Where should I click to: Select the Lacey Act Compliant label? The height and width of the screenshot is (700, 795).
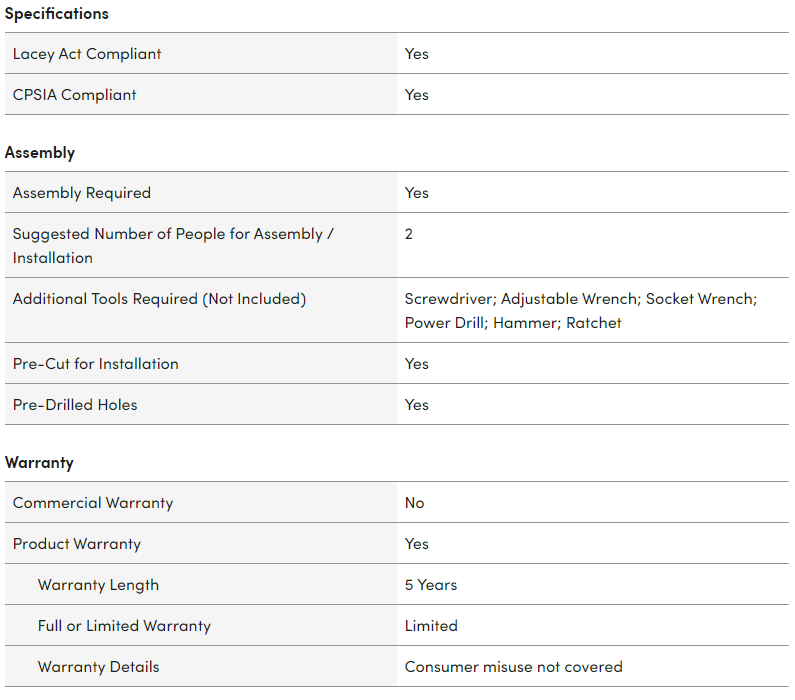(x=87, y=54)
